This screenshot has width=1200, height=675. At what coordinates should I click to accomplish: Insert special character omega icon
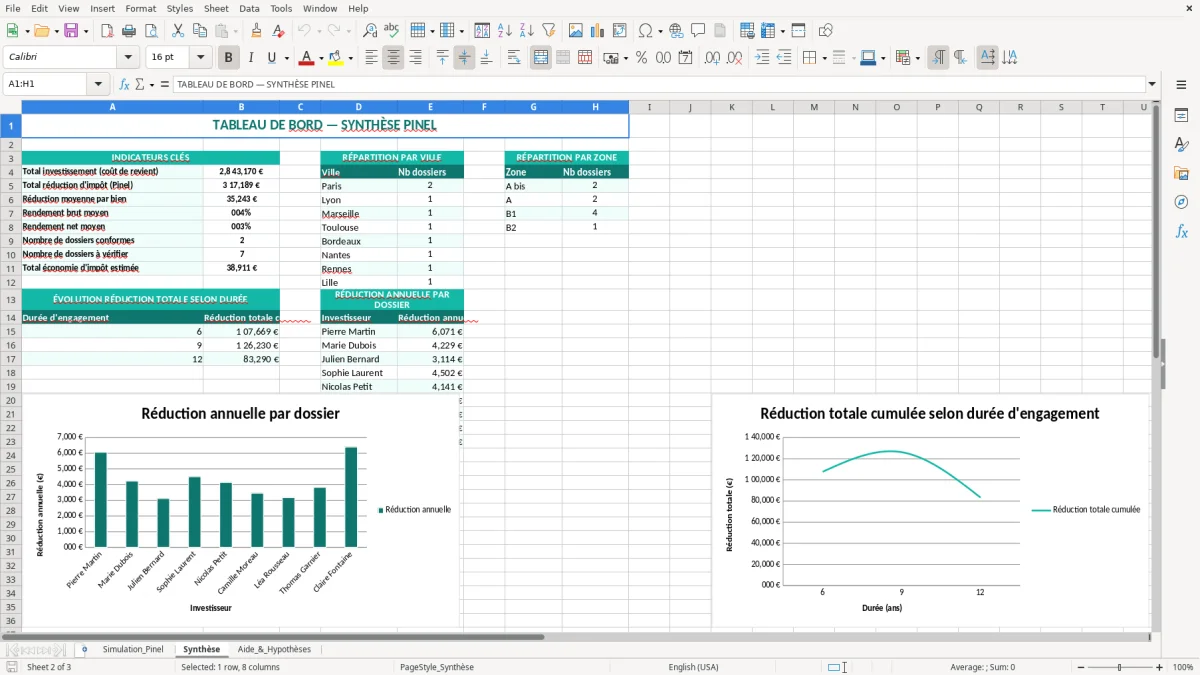point(645,31)
